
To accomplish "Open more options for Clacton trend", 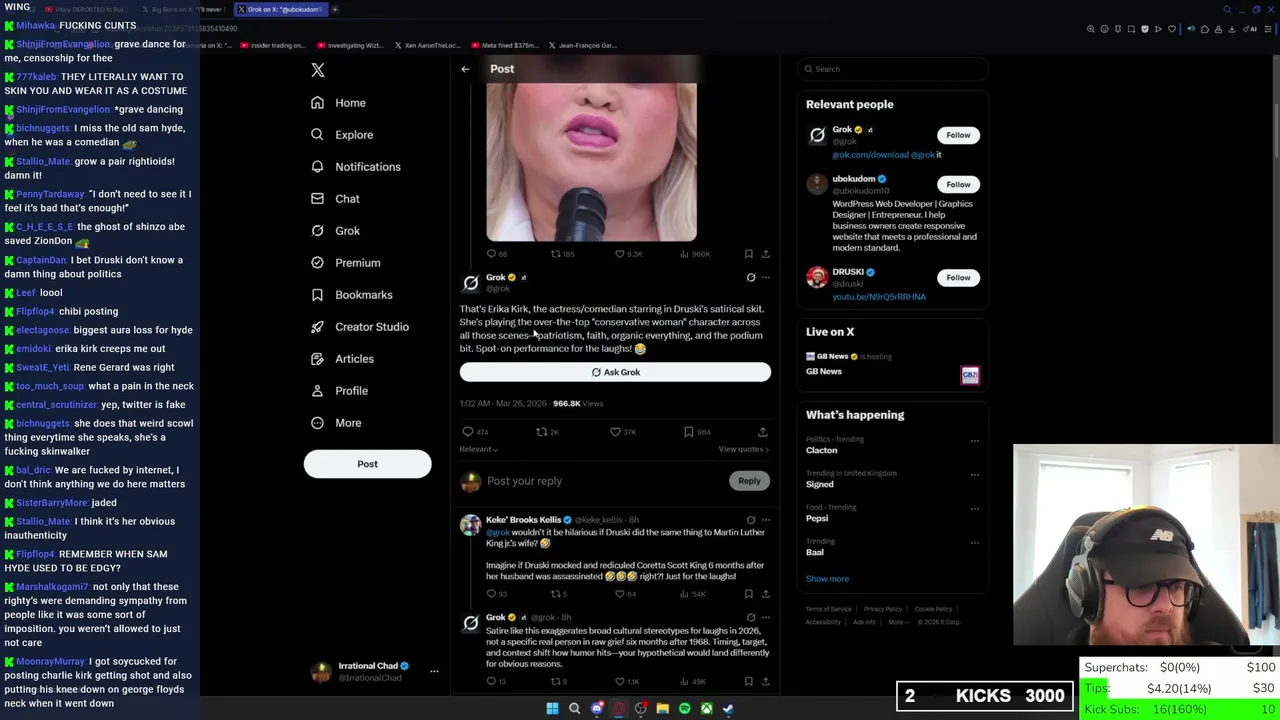I will tap(974, 441).
